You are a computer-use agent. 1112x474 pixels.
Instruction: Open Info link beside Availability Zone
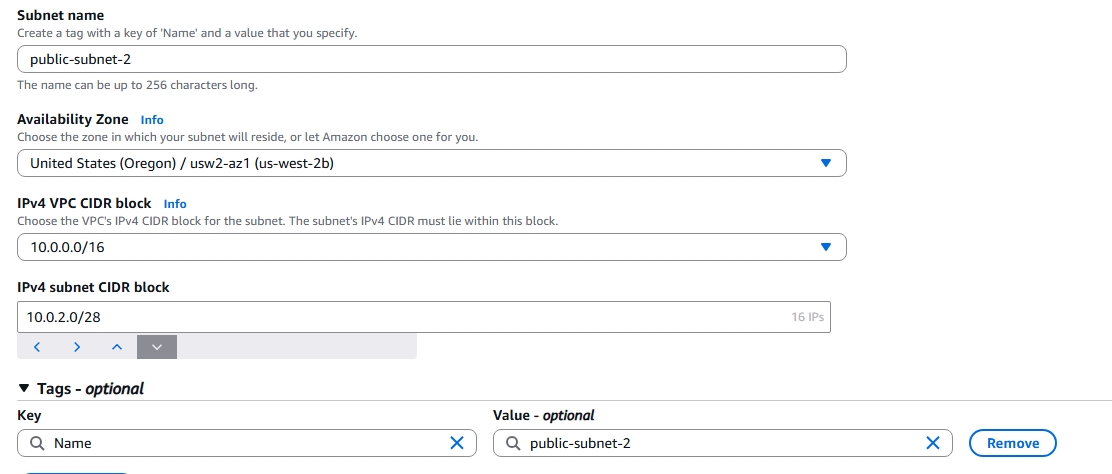click(x=152, y=120)
